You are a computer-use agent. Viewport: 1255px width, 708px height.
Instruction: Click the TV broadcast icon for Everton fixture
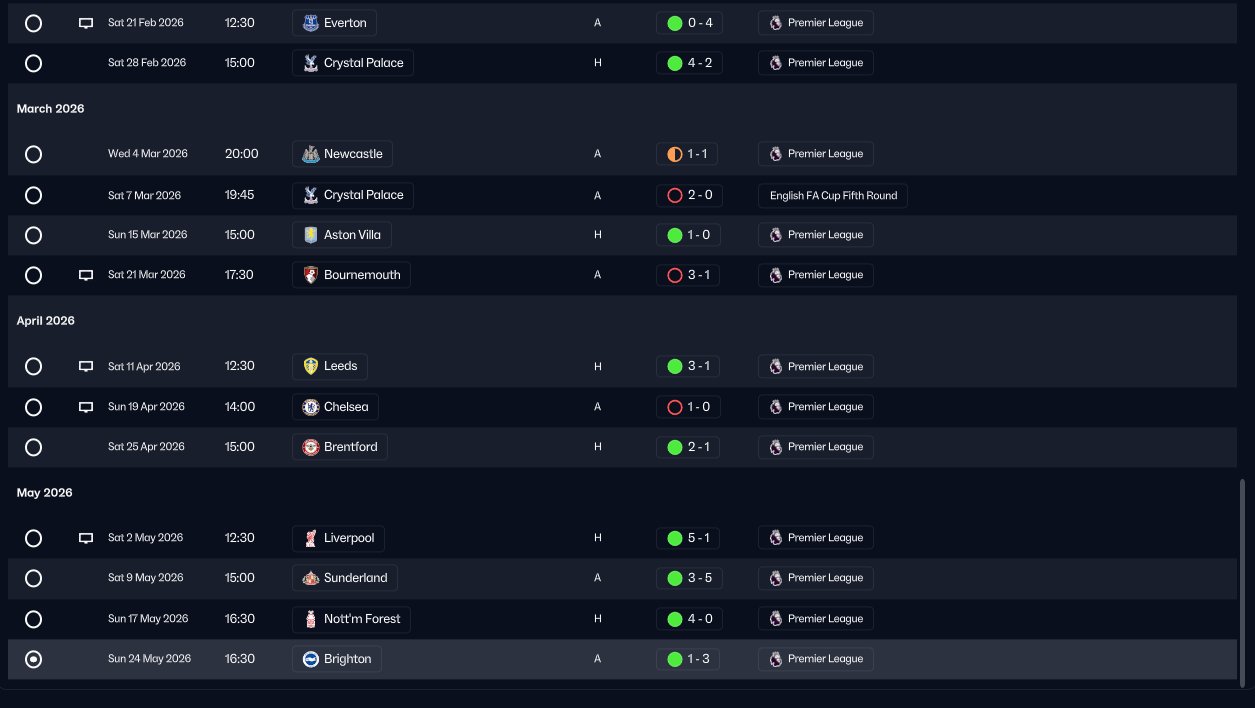pos(86,23)
